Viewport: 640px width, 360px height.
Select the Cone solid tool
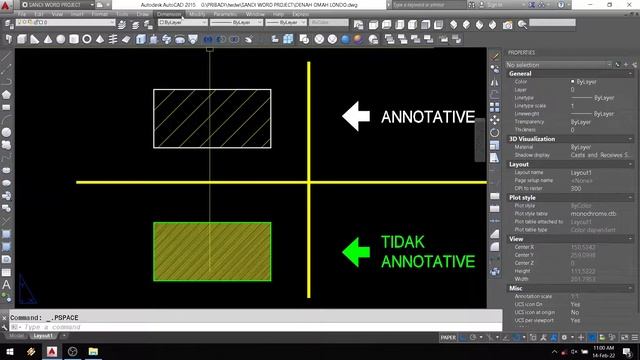[x=48, y=39]
